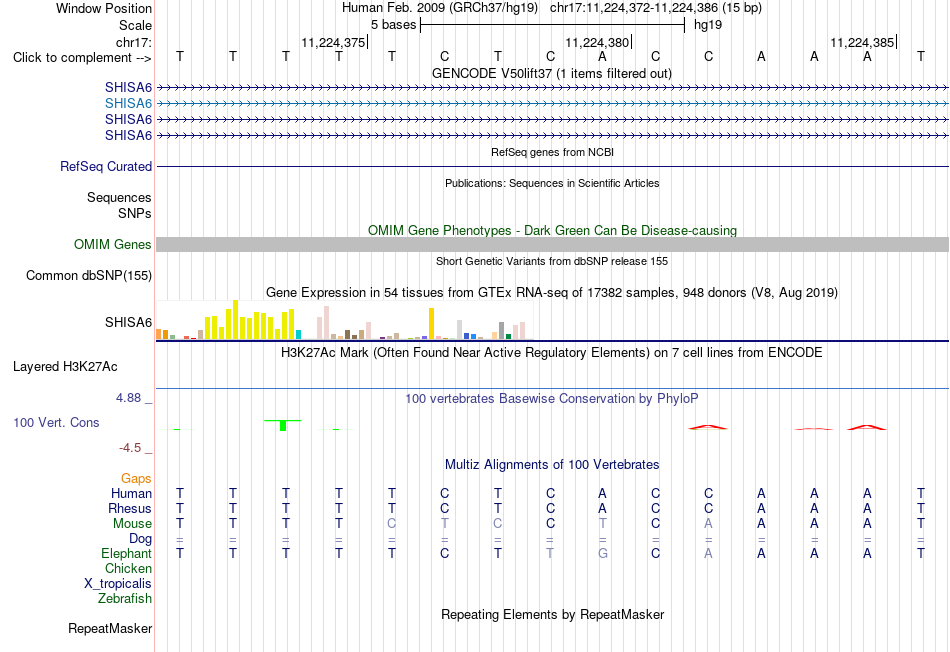
Task: Select the X_tropicalis alignment row label
Action: click(x=118, y=584)
